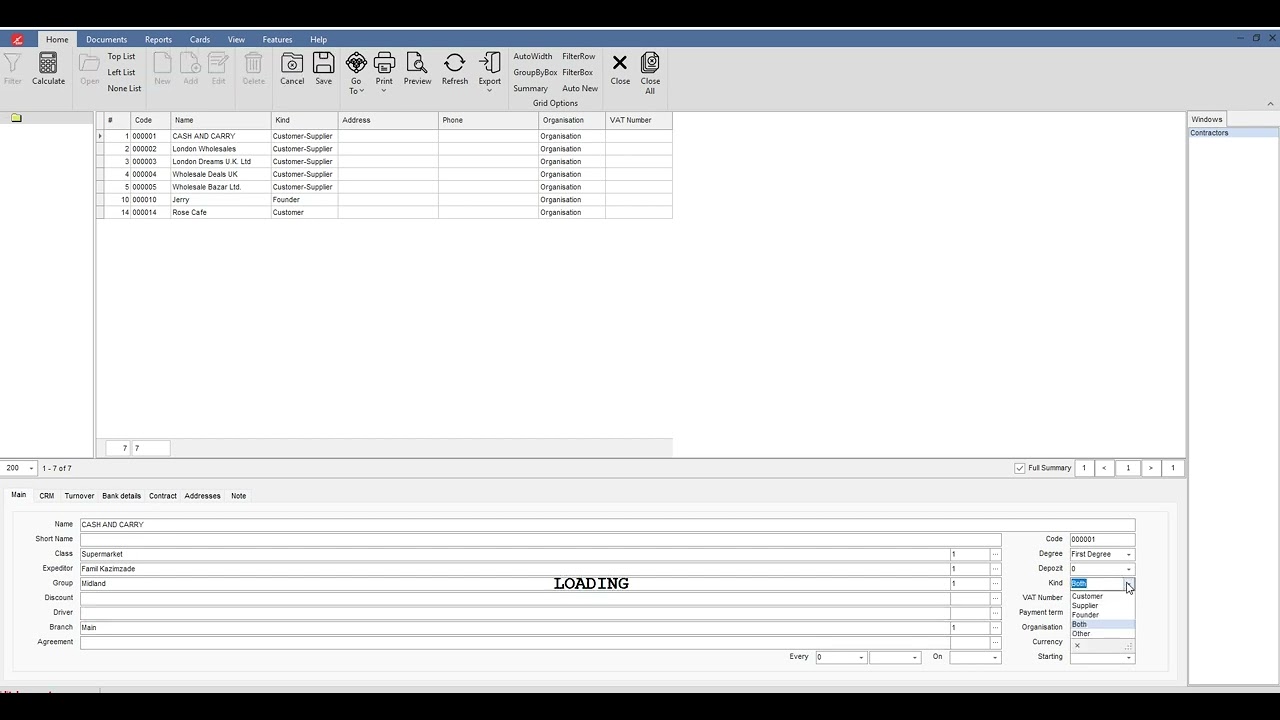This screenshot has height=720, width=1280.
Task: Select the Jerry founder row
Action: [384, 200]
